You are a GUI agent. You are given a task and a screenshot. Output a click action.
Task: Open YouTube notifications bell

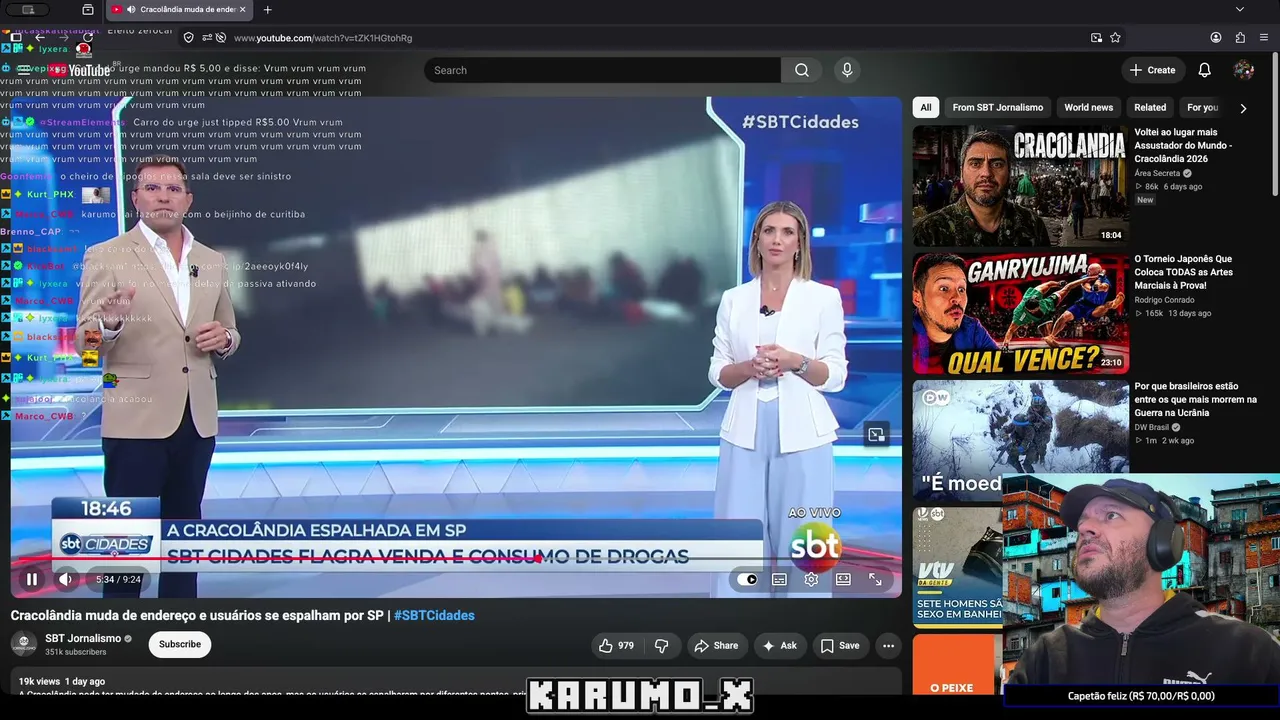[1205, 70]
